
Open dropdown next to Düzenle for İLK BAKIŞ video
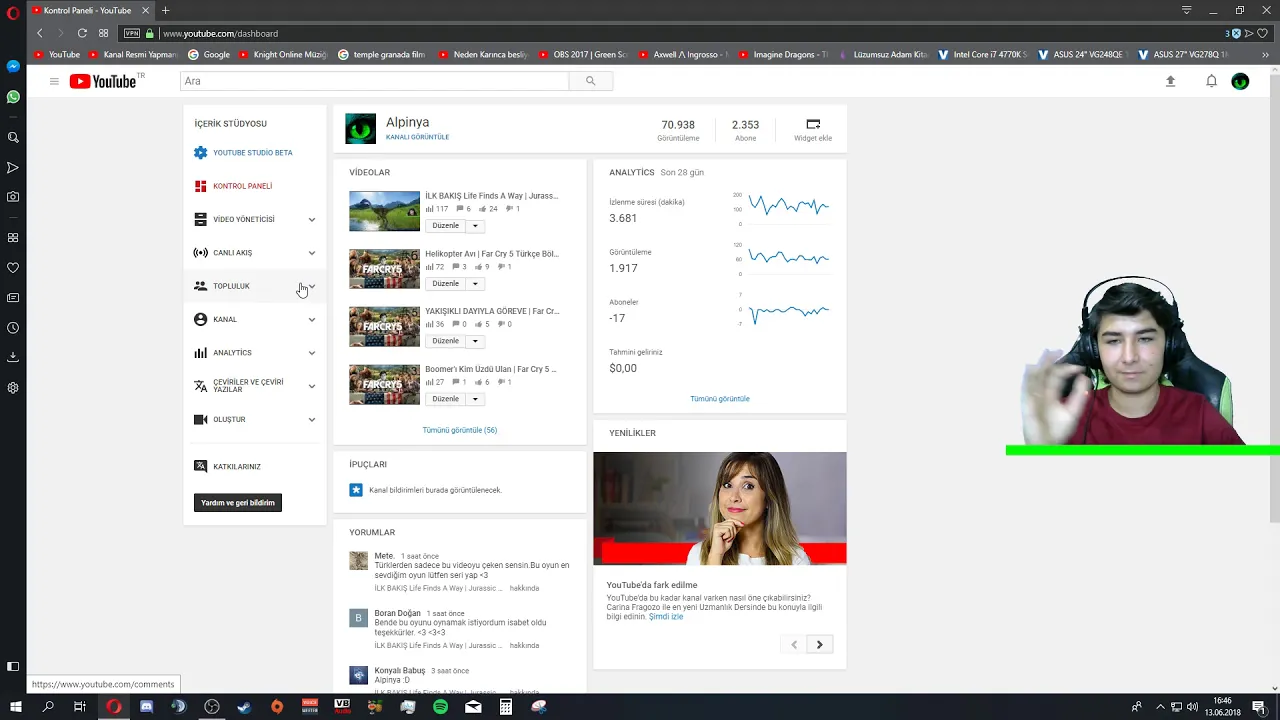[475, 226]
